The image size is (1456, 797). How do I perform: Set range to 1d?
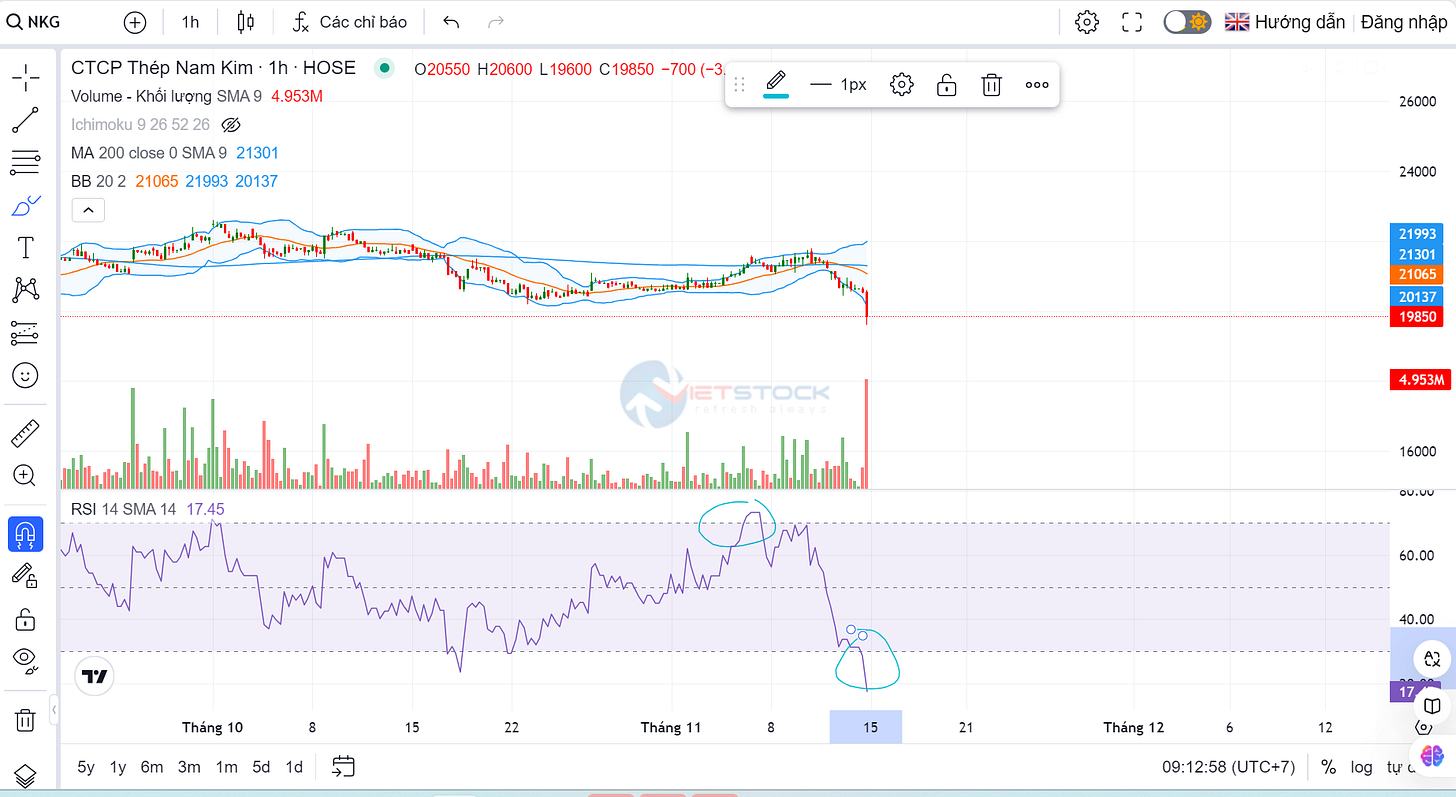point(294,767)
